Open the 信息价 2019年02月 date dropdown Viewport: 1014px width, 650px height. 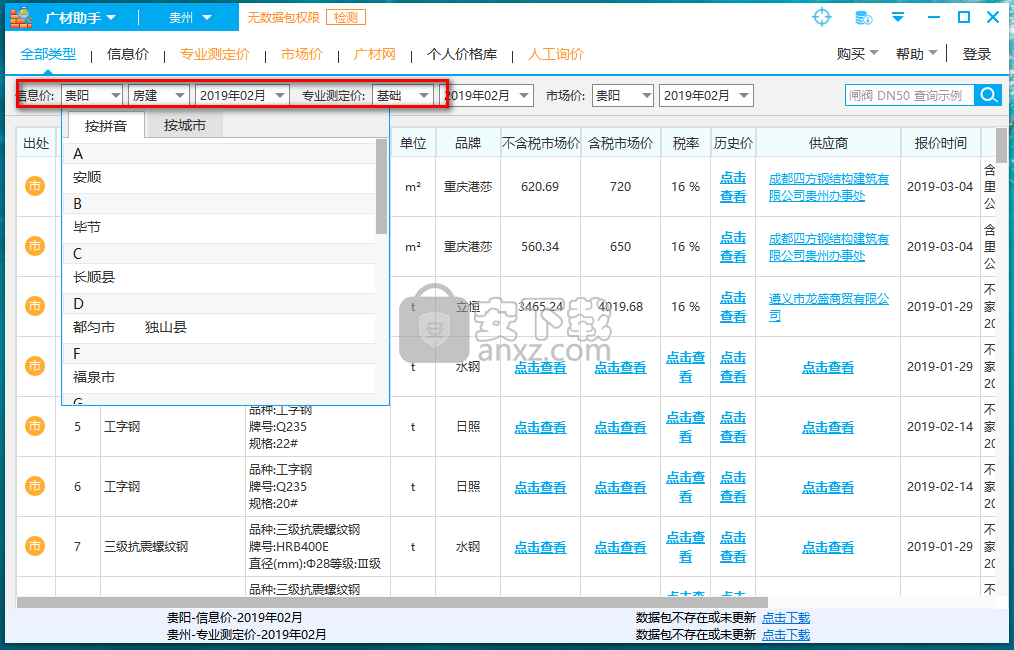tap(242, 95)
